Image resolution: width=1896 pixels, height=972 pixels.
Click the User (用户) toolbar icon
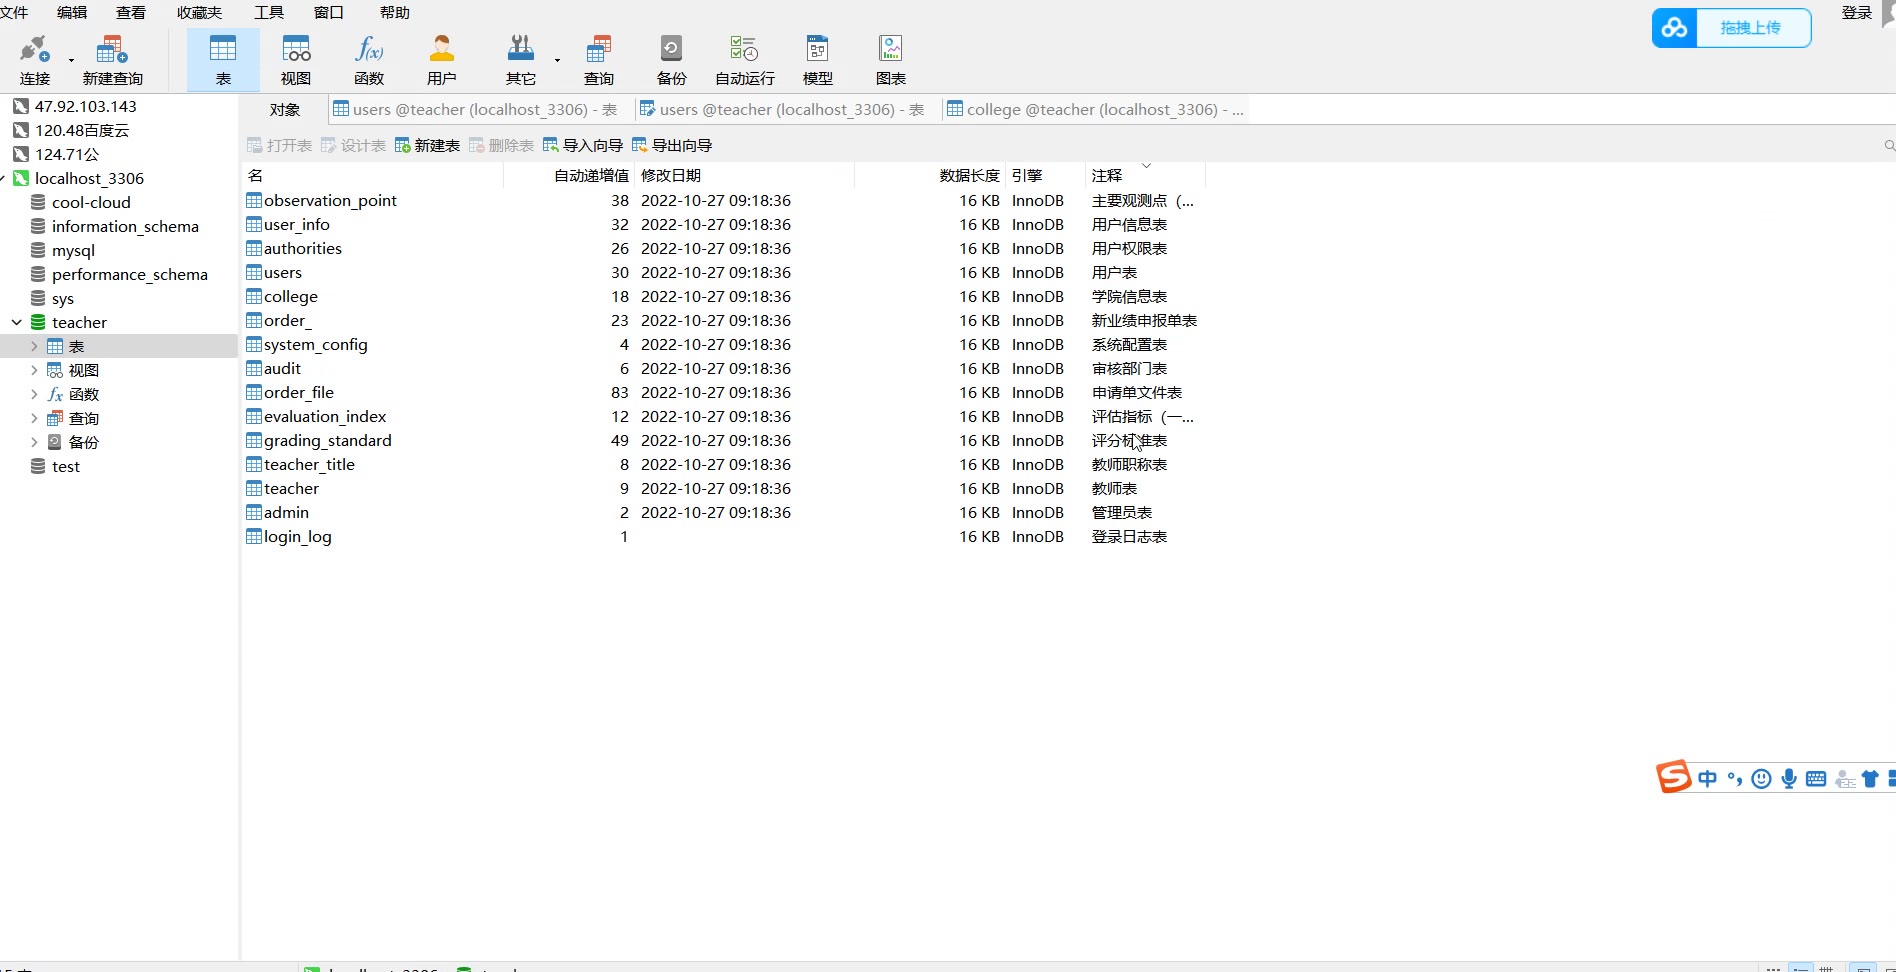point(441,60)
